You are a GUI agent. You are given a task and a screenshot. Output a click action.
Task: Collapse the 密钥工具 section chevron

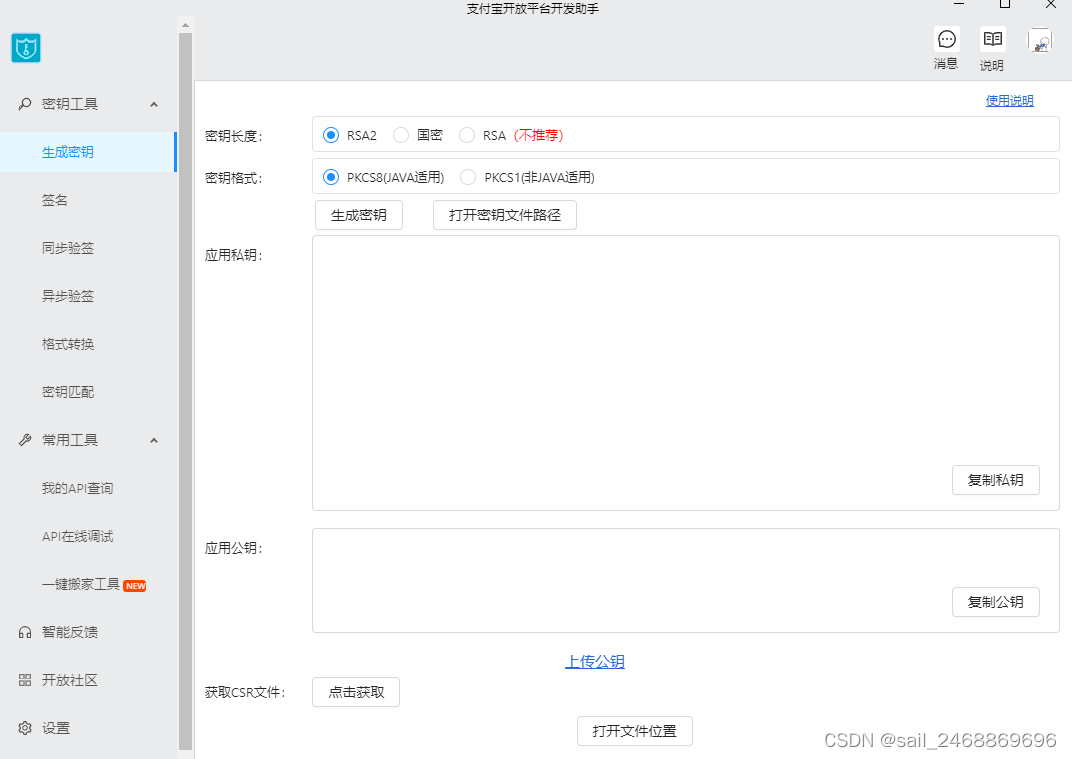point(154,105)
